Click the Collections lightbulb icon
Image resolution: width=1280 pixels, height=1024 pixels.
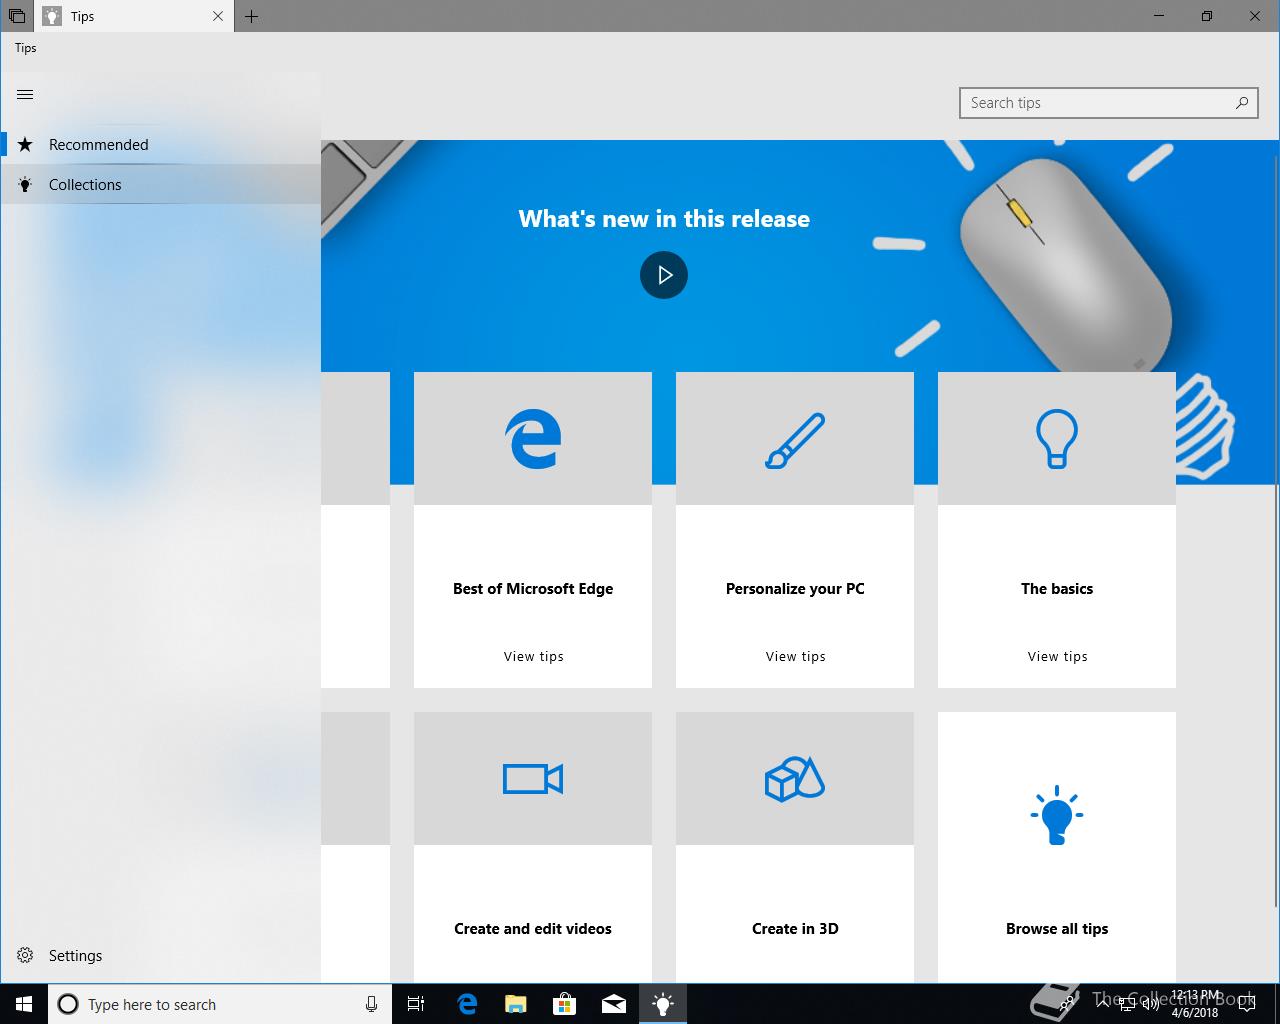[x=25, y=184]
